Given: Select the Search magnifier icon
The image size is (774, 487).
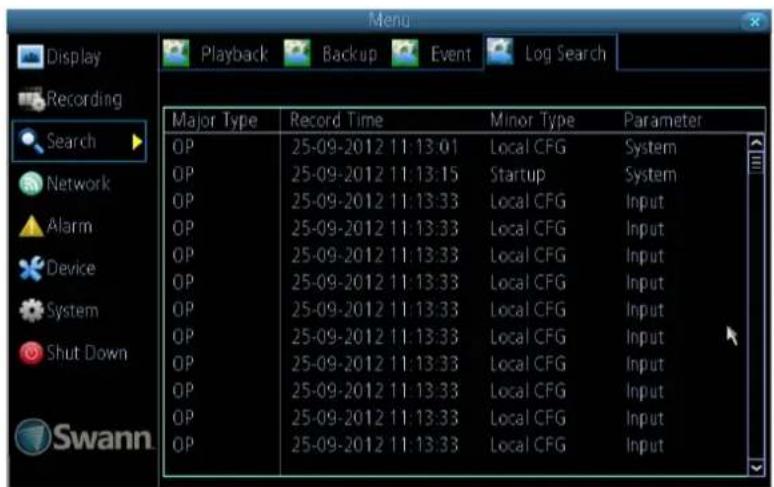Looking at the screenshot, I should pos(31,142).
